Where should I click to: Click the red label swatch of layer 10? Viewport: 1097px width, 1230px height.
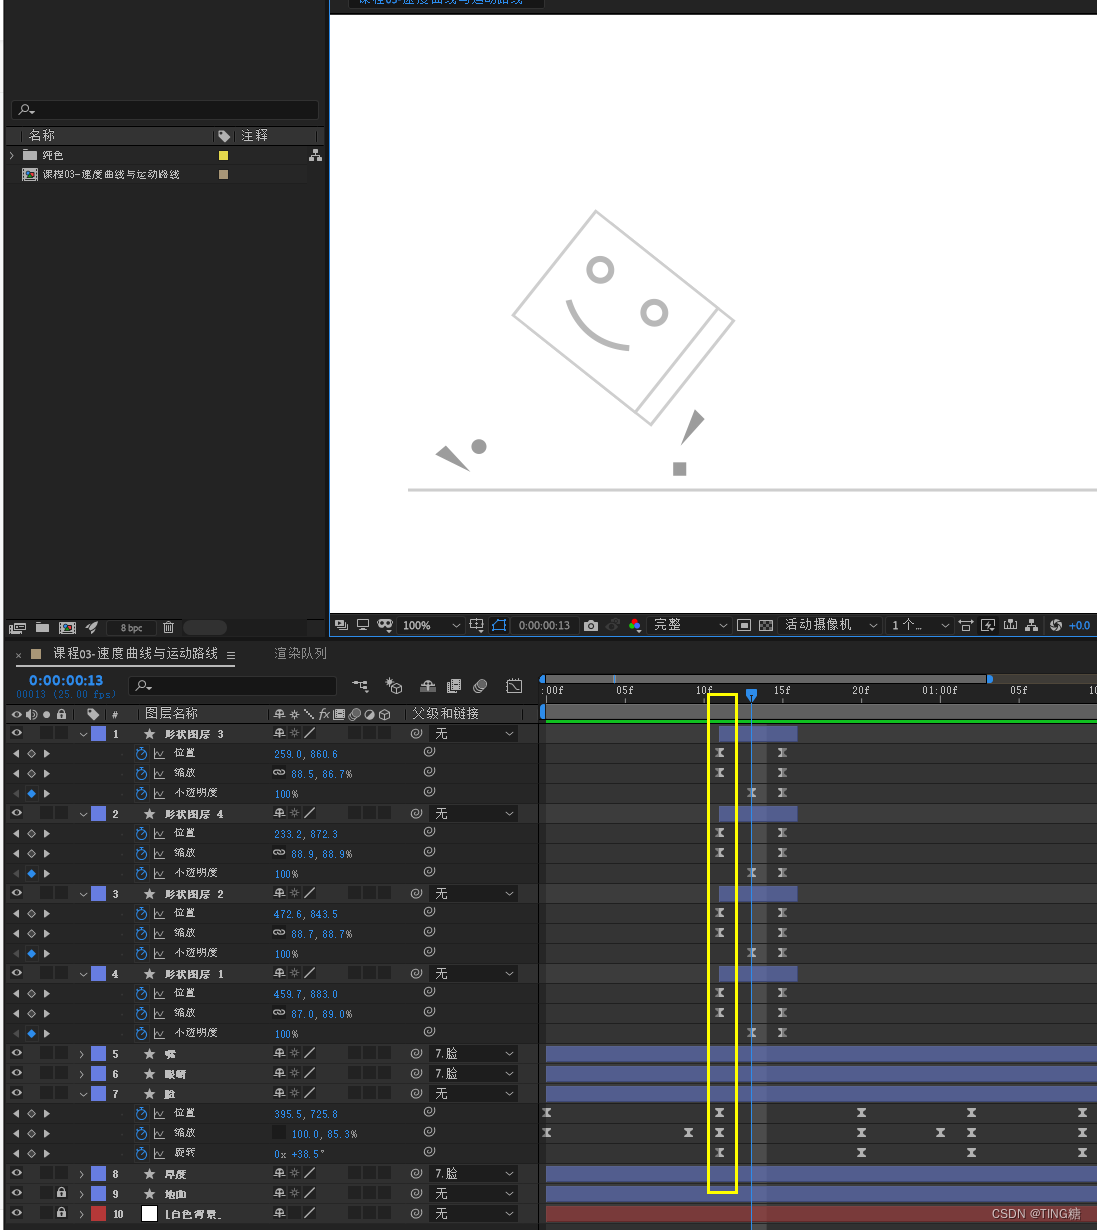(98, 1213)
